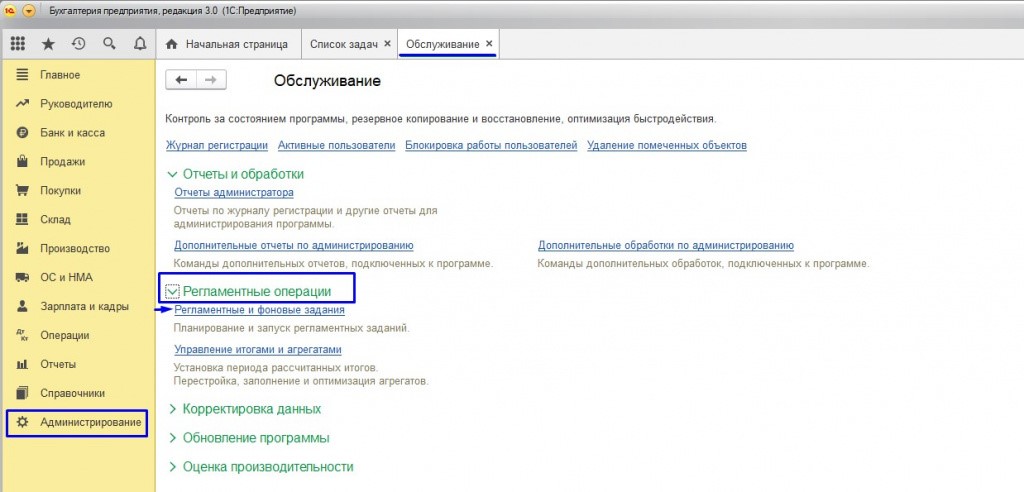Open the Журнал регистрации link
The width and height of the screenshot is (1024, 492).
point(216,145)
